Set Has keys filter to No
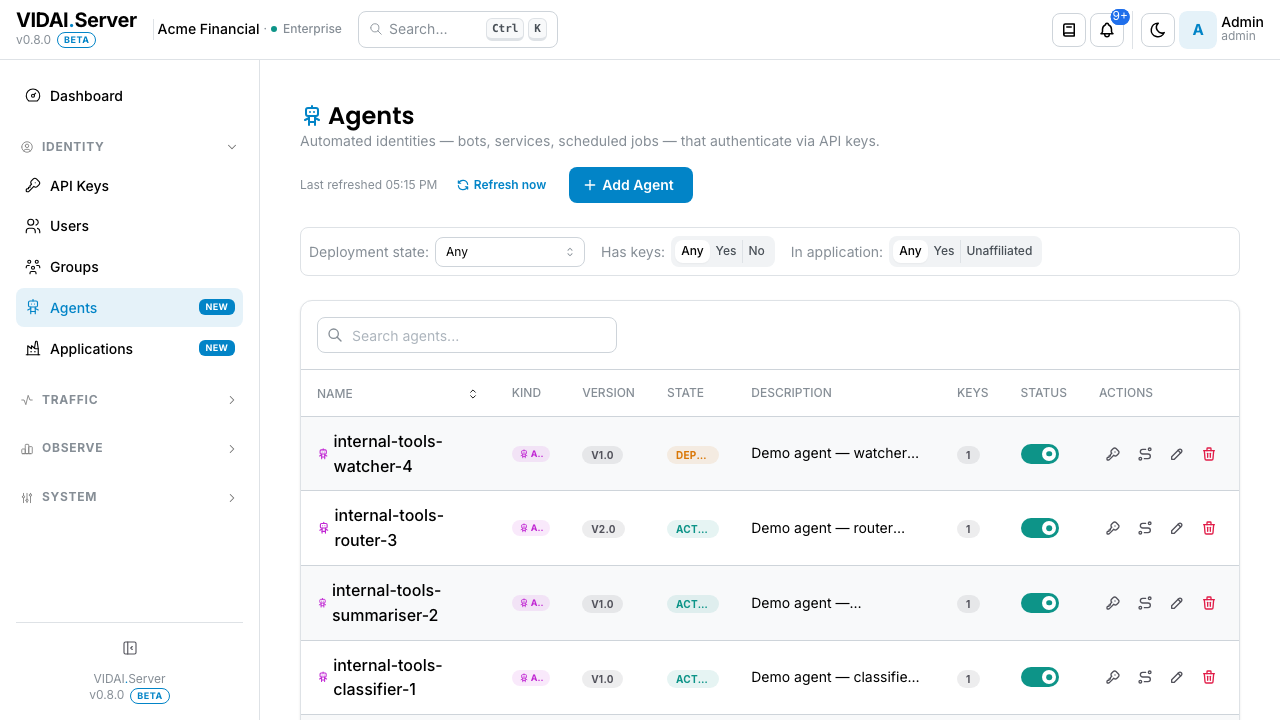This screenshot has height=720, width=1280. [756, 251]
